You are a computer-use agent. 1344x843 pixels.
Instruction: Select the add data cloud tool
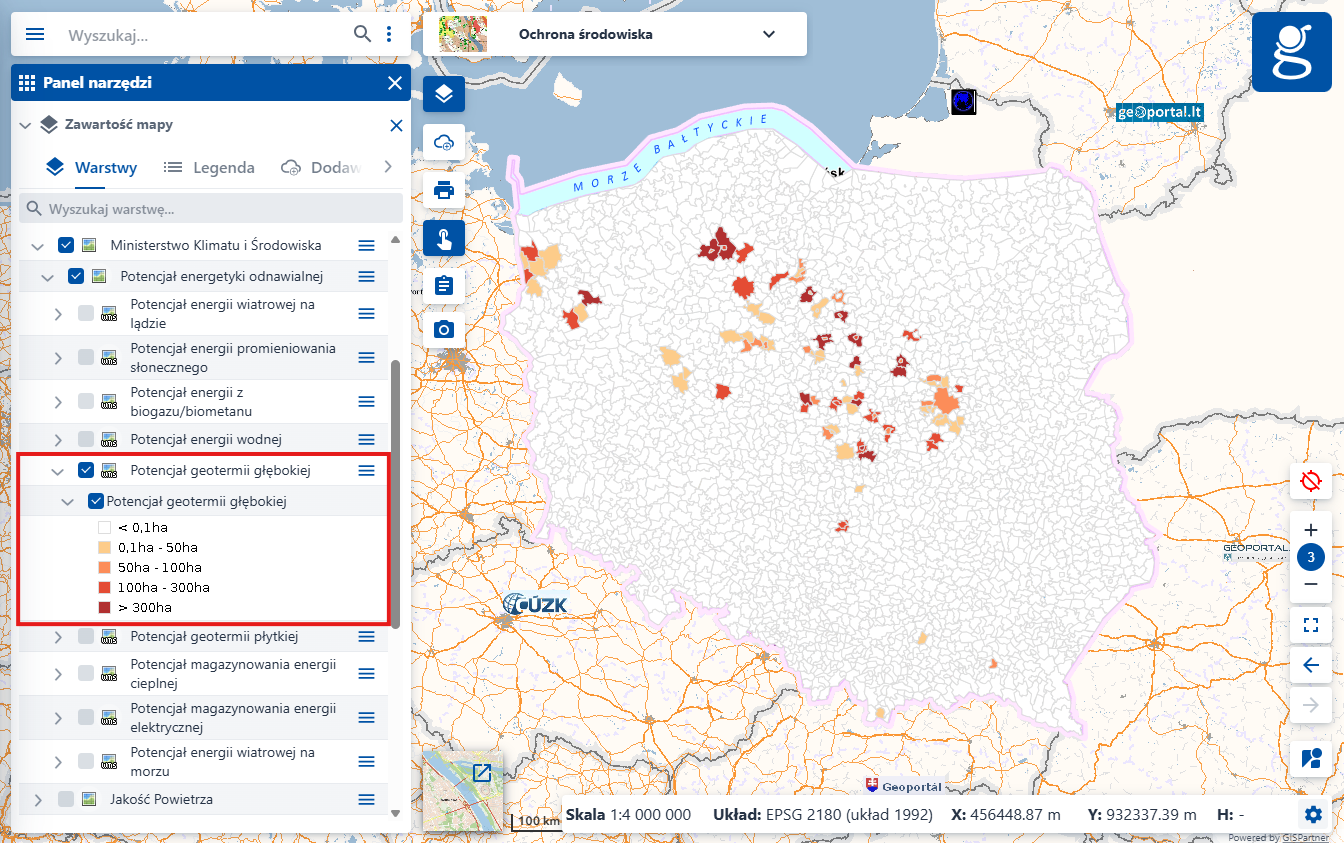point(443,142)
